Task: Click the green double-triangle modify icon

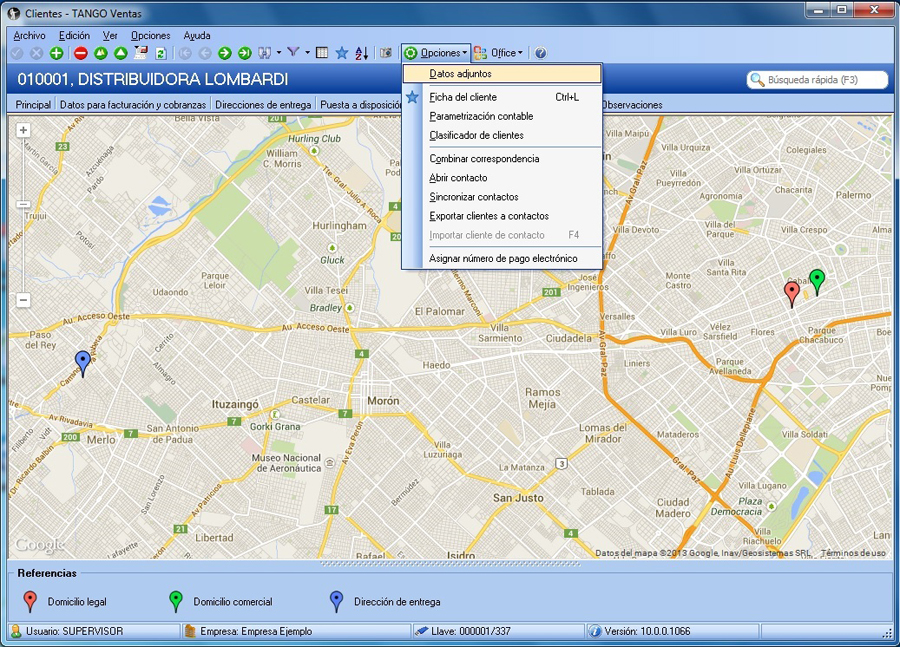Action: pos(101,53)
